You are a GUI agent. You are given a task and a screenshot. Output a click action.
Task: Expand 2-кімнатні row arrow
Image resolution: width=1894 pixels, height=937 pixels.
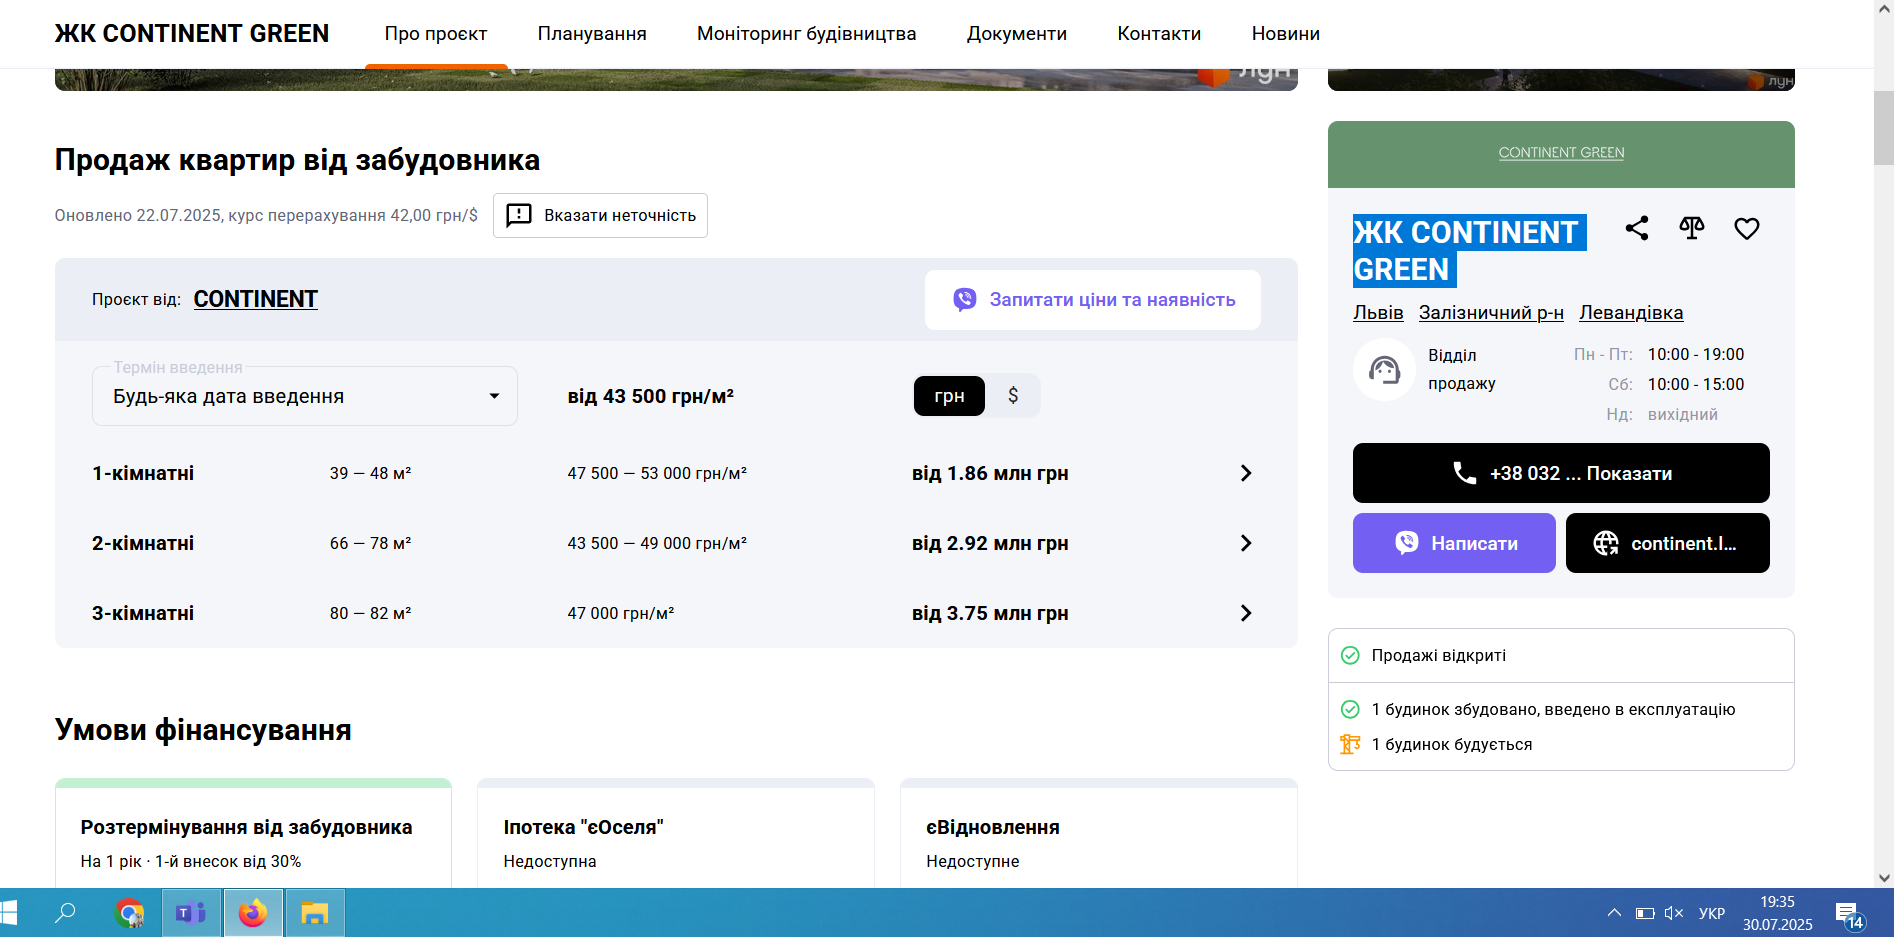pos(1246,543)
